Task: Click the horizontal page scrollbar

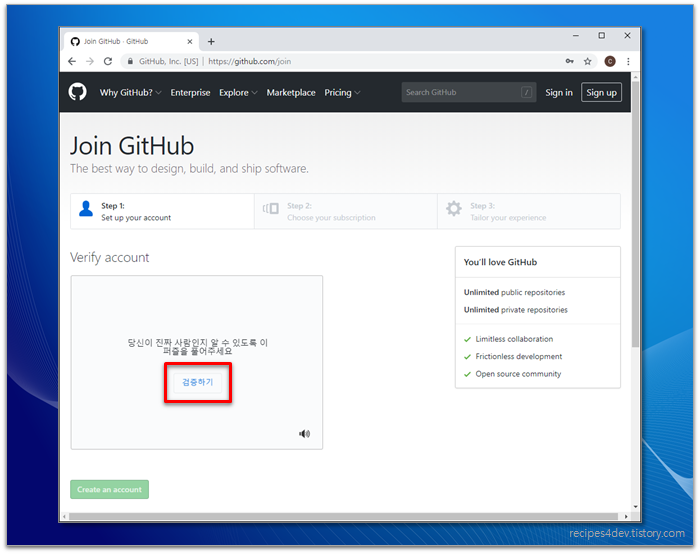Action: tap(343, 517)
